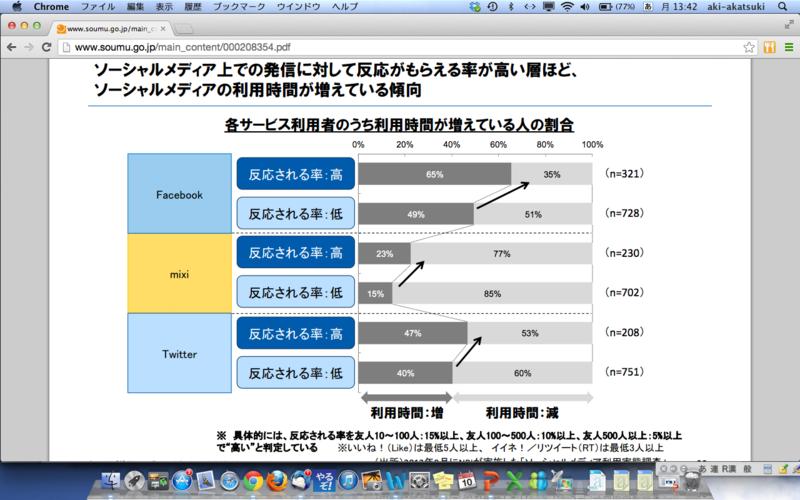Launch iTunes from the dock
Image resolution: width=800 pixels, height=500 pixels.
(348, 481)
